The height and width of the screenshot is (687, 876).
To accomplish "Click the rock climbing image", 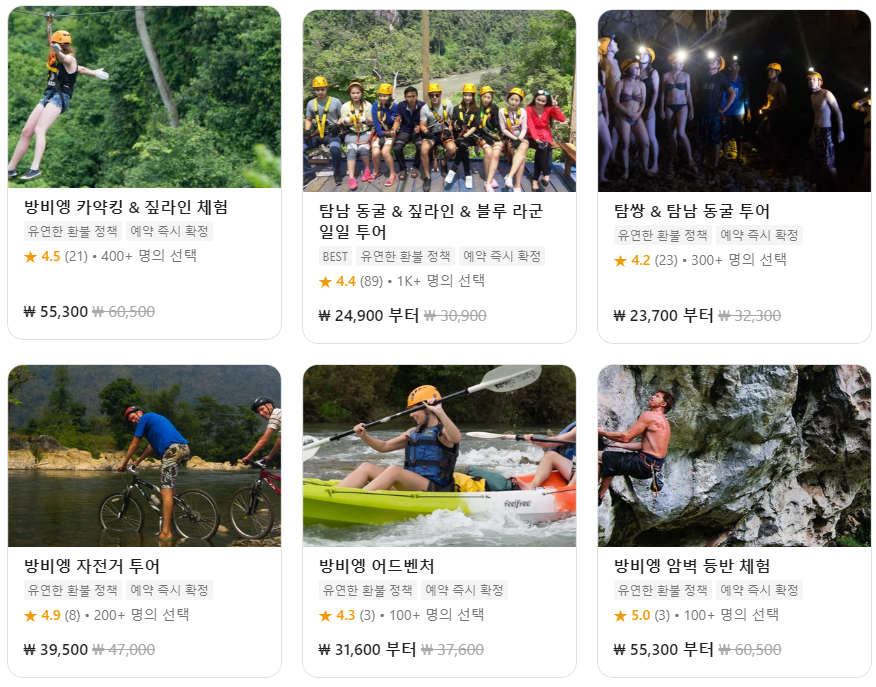I will point(734,456).
